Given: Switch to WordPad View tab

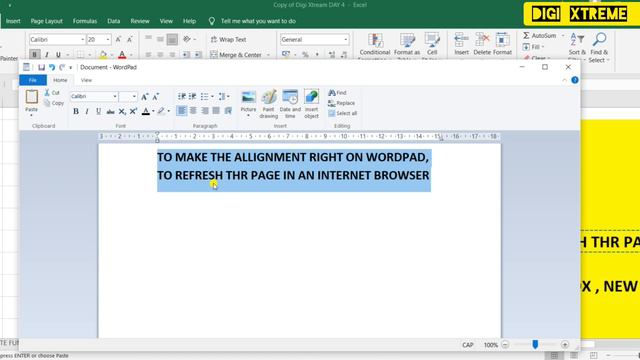Looking at the screenshot, I should [86, 80].
